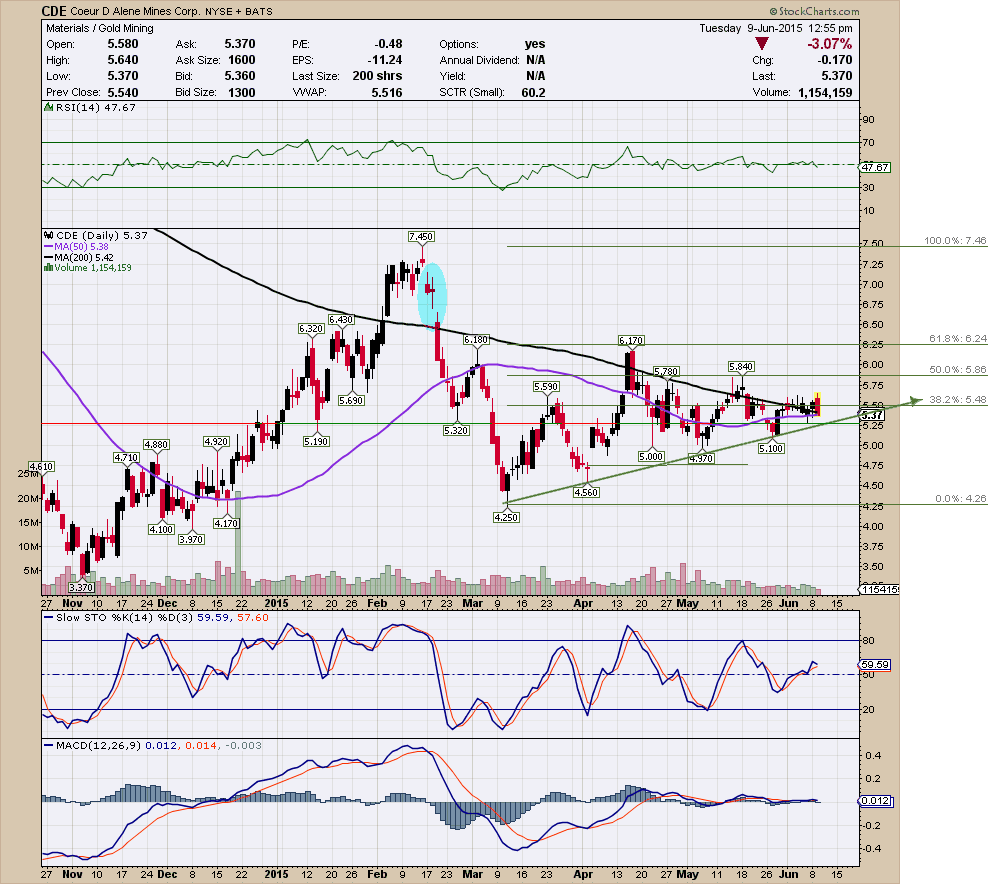Click the 0.0%: 4.26 Fibonacci label

coord(960,498)
